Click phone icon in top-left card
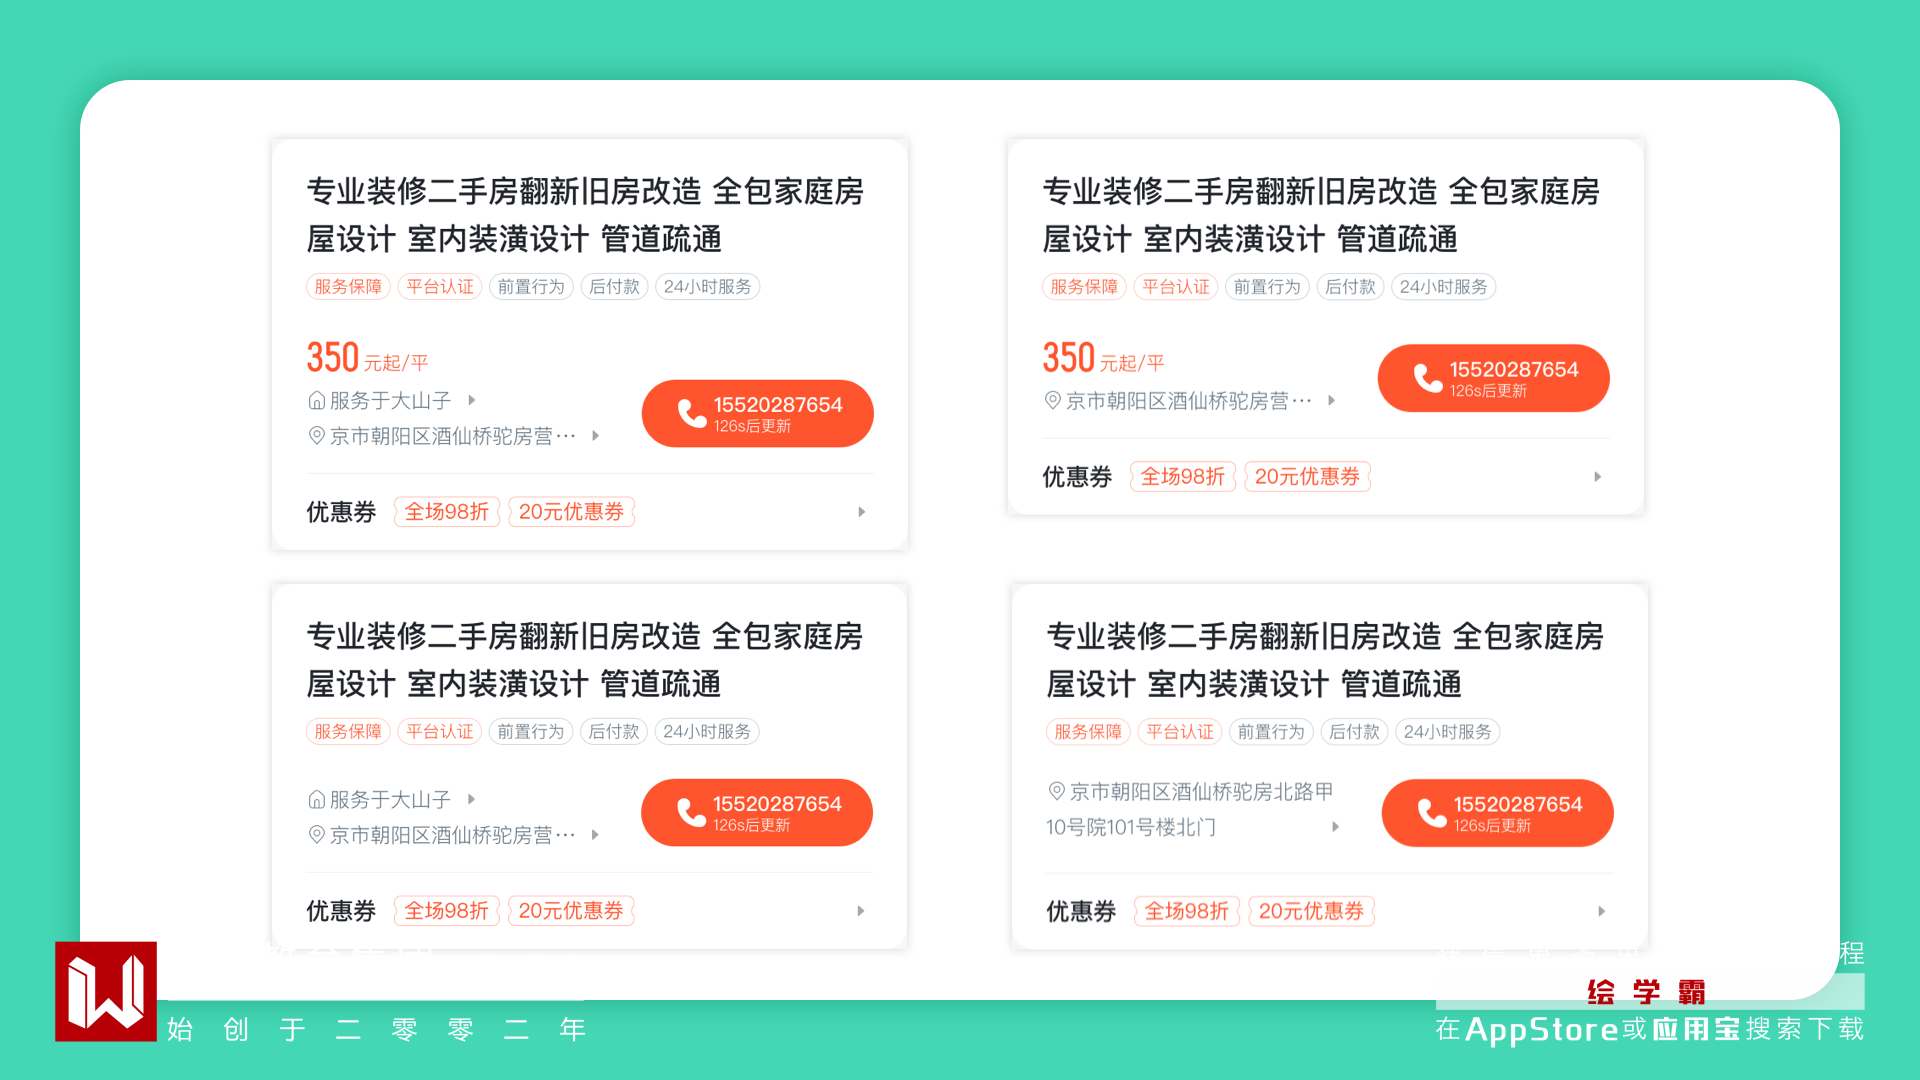1920x1080 pixels. tap(692, 413)
